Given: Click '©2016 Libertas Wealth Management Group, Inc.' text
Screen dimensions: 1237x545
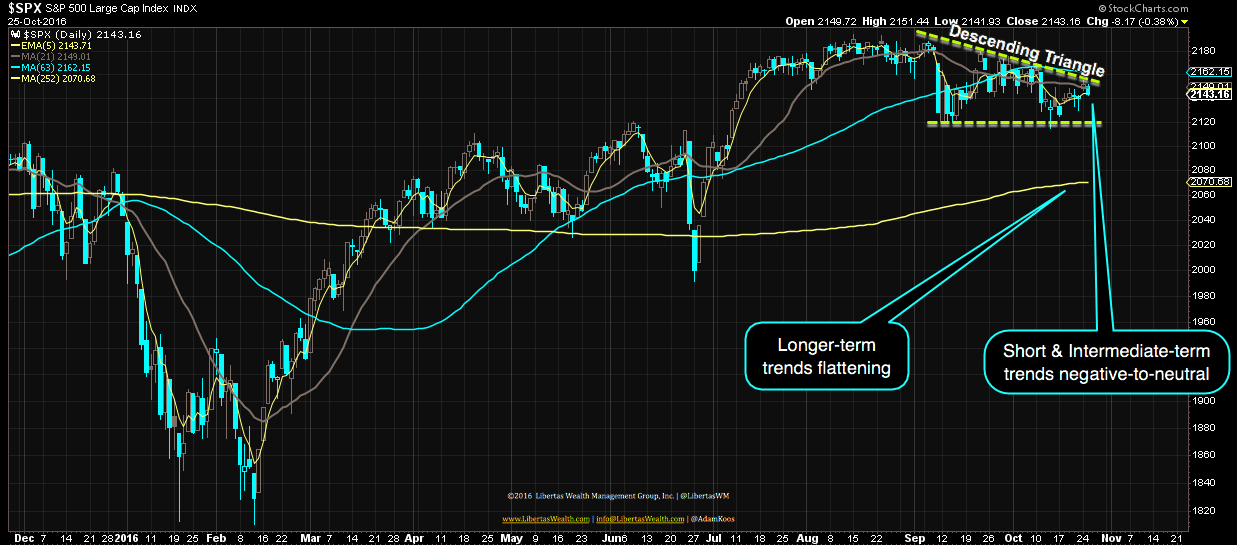Looking at the screenshot, I should [593, 495].
